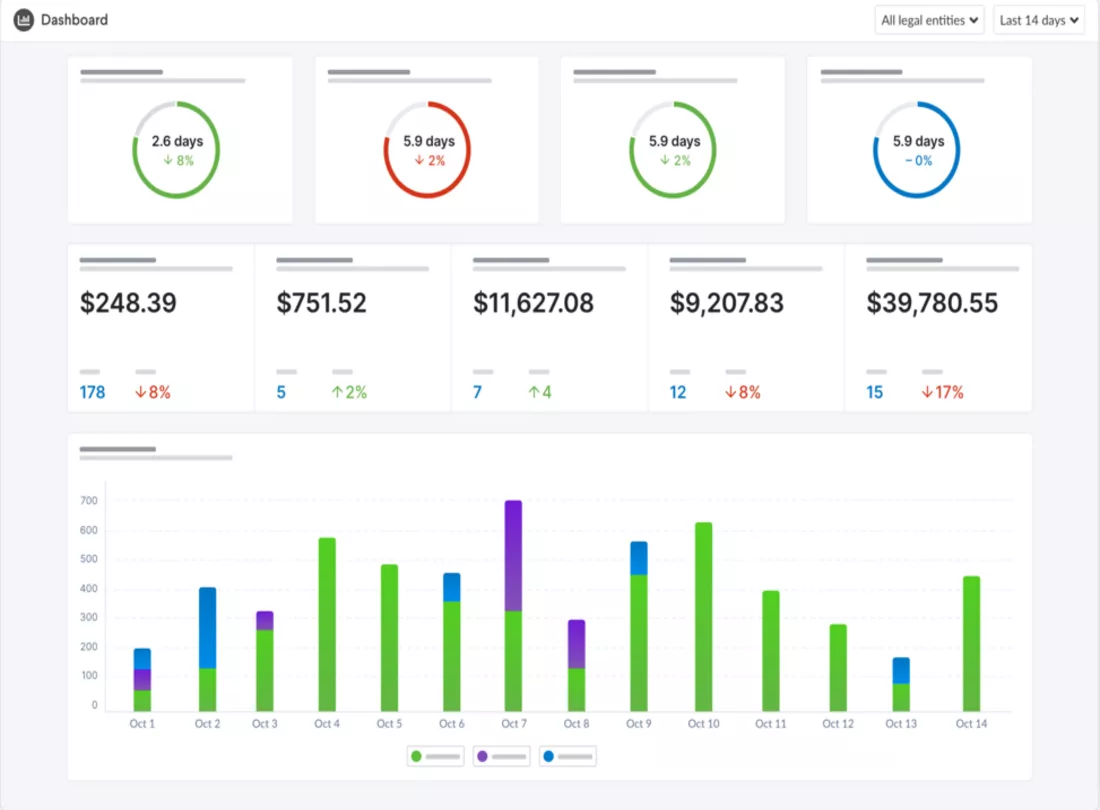This screenshot has height=810, width=1100.
Task: Select the green 5.9 days ring gauge
Action: click(x=673, y=149)
